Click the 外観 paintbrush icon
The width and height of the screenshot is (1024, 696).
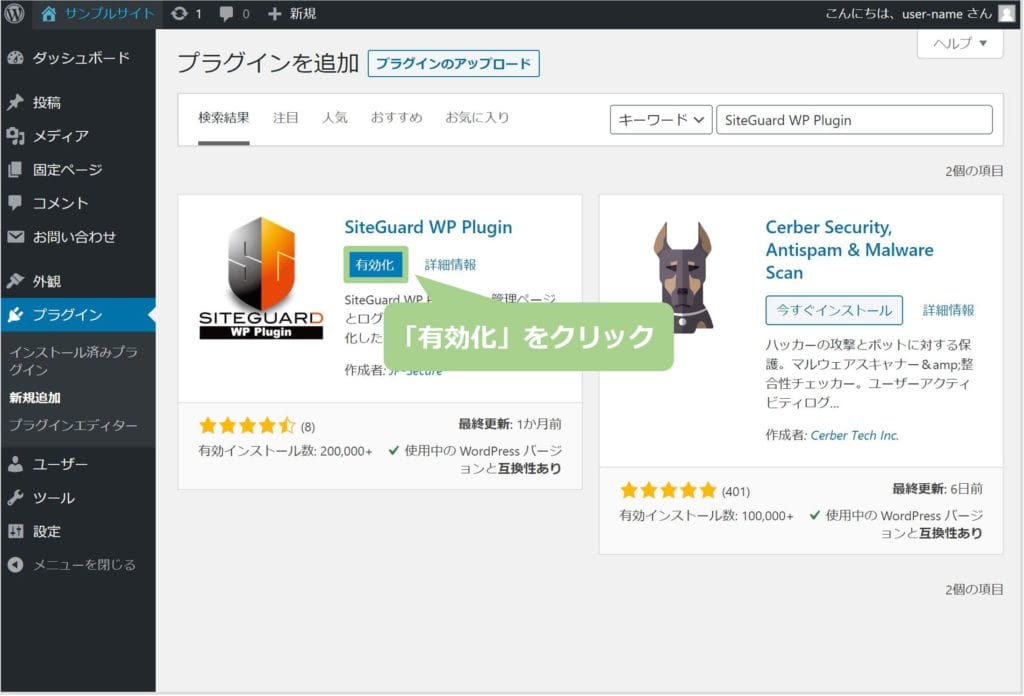click(16, 281)
